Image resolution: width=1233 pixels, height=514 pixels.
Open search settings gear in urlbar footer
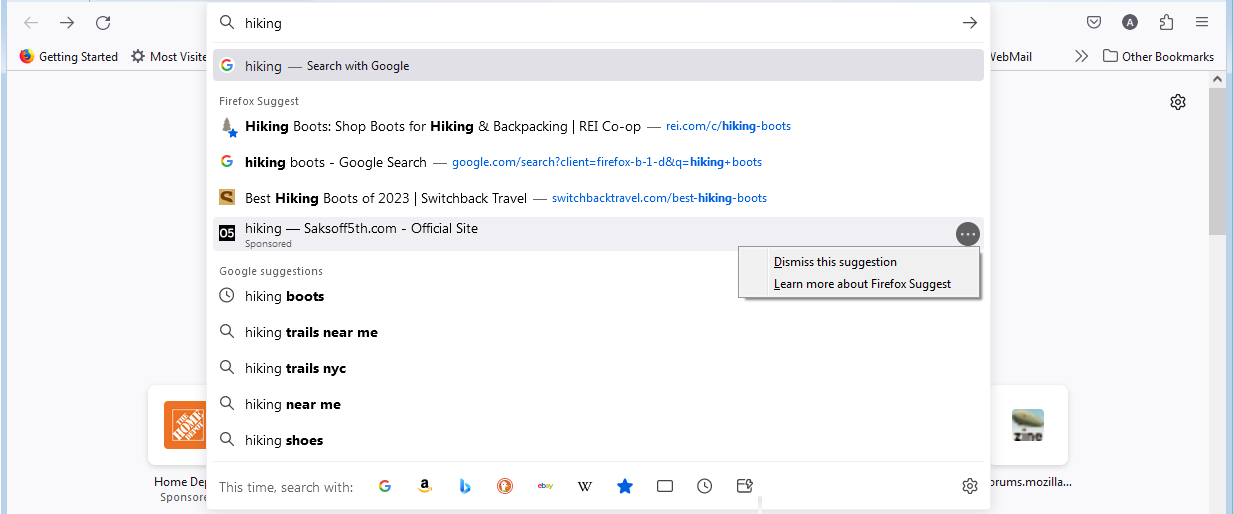point(969,486)
